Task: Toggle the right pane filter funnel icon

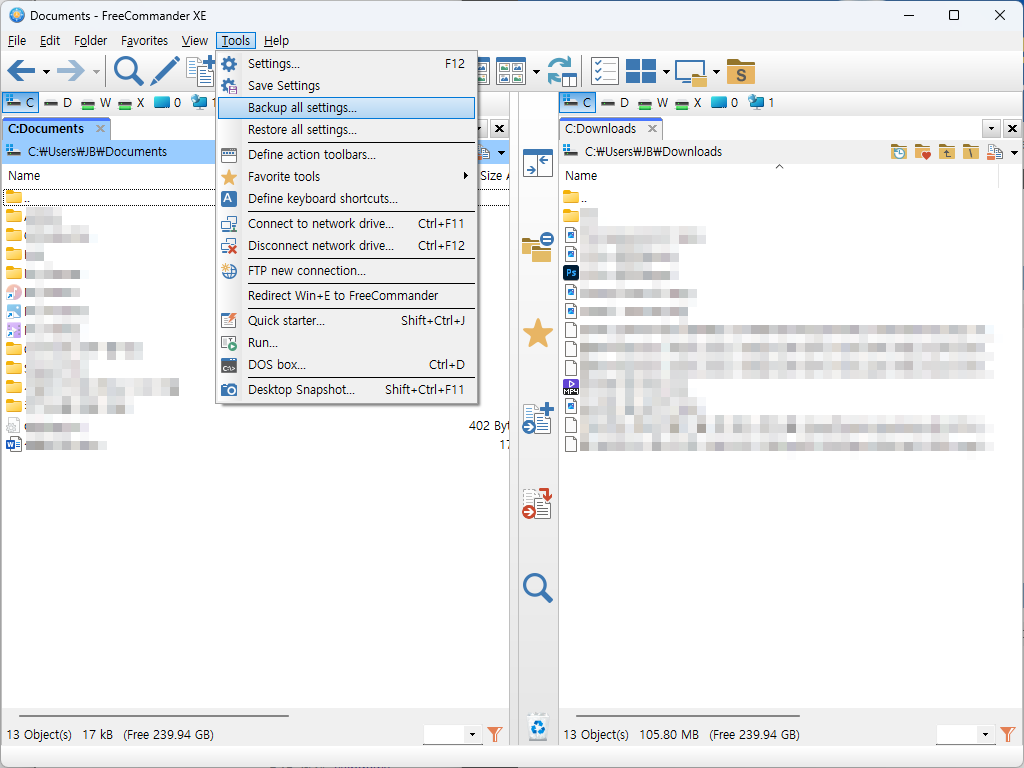Action: [x=1008, y=735]
